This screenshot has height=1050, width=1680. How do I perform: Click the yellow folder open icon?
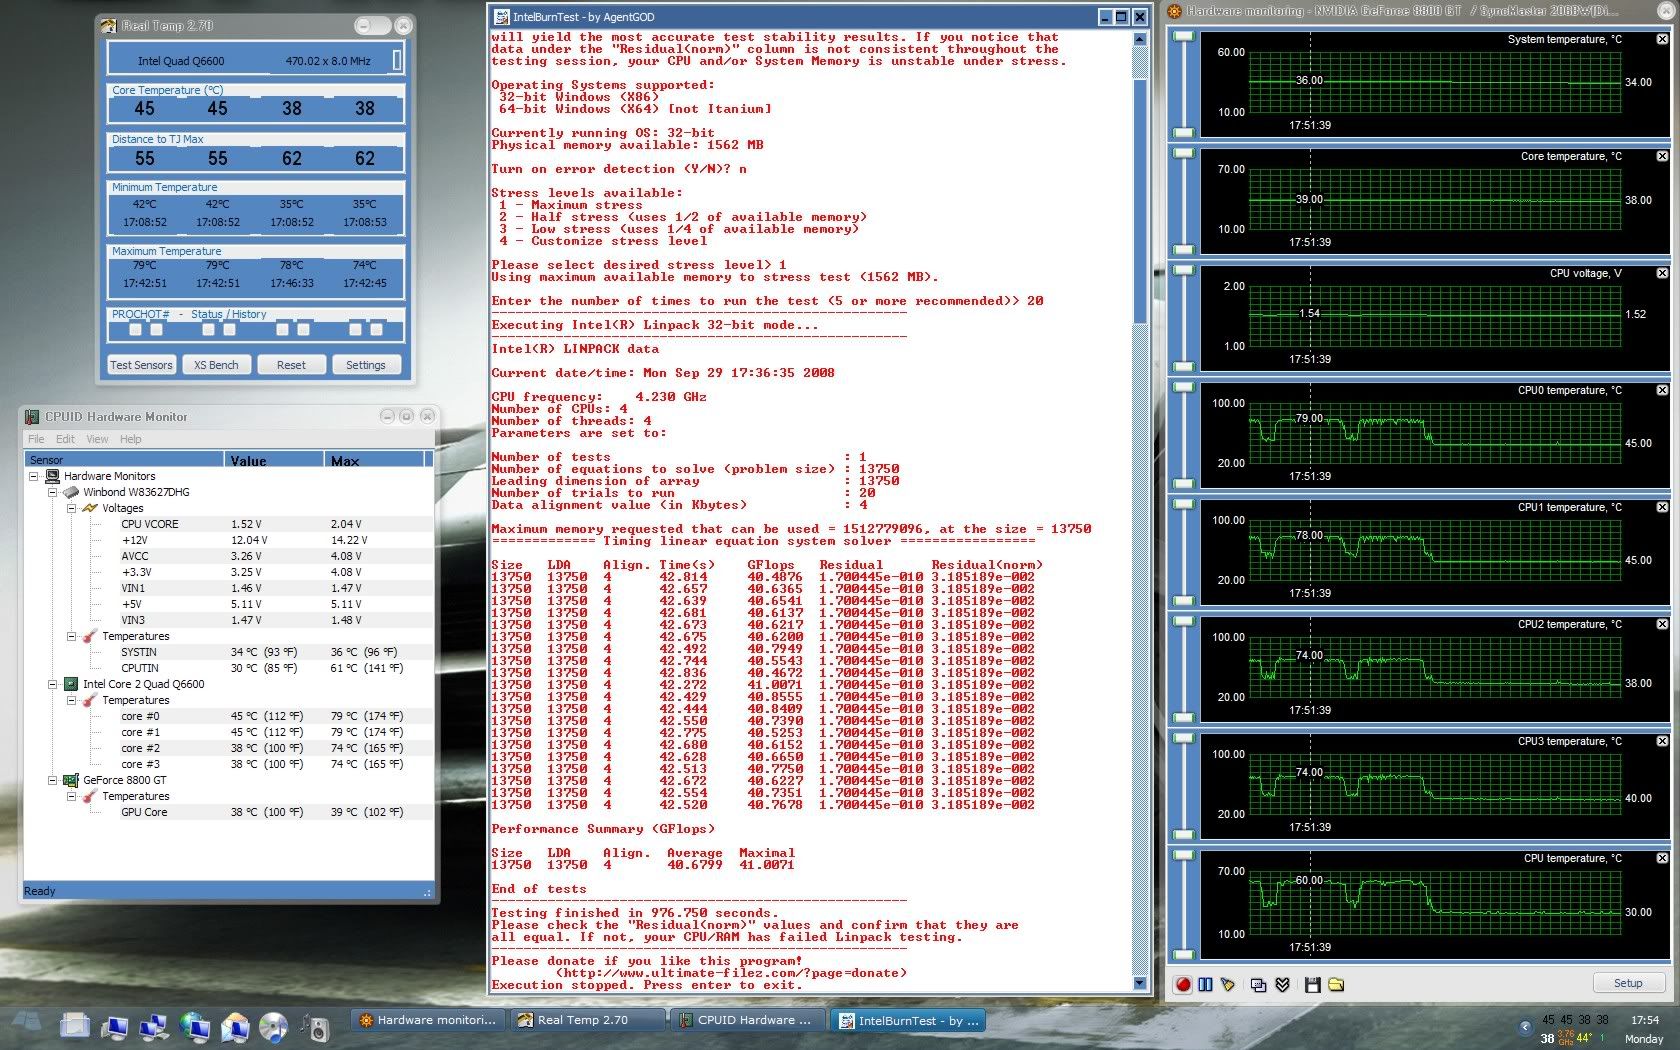1336,985
